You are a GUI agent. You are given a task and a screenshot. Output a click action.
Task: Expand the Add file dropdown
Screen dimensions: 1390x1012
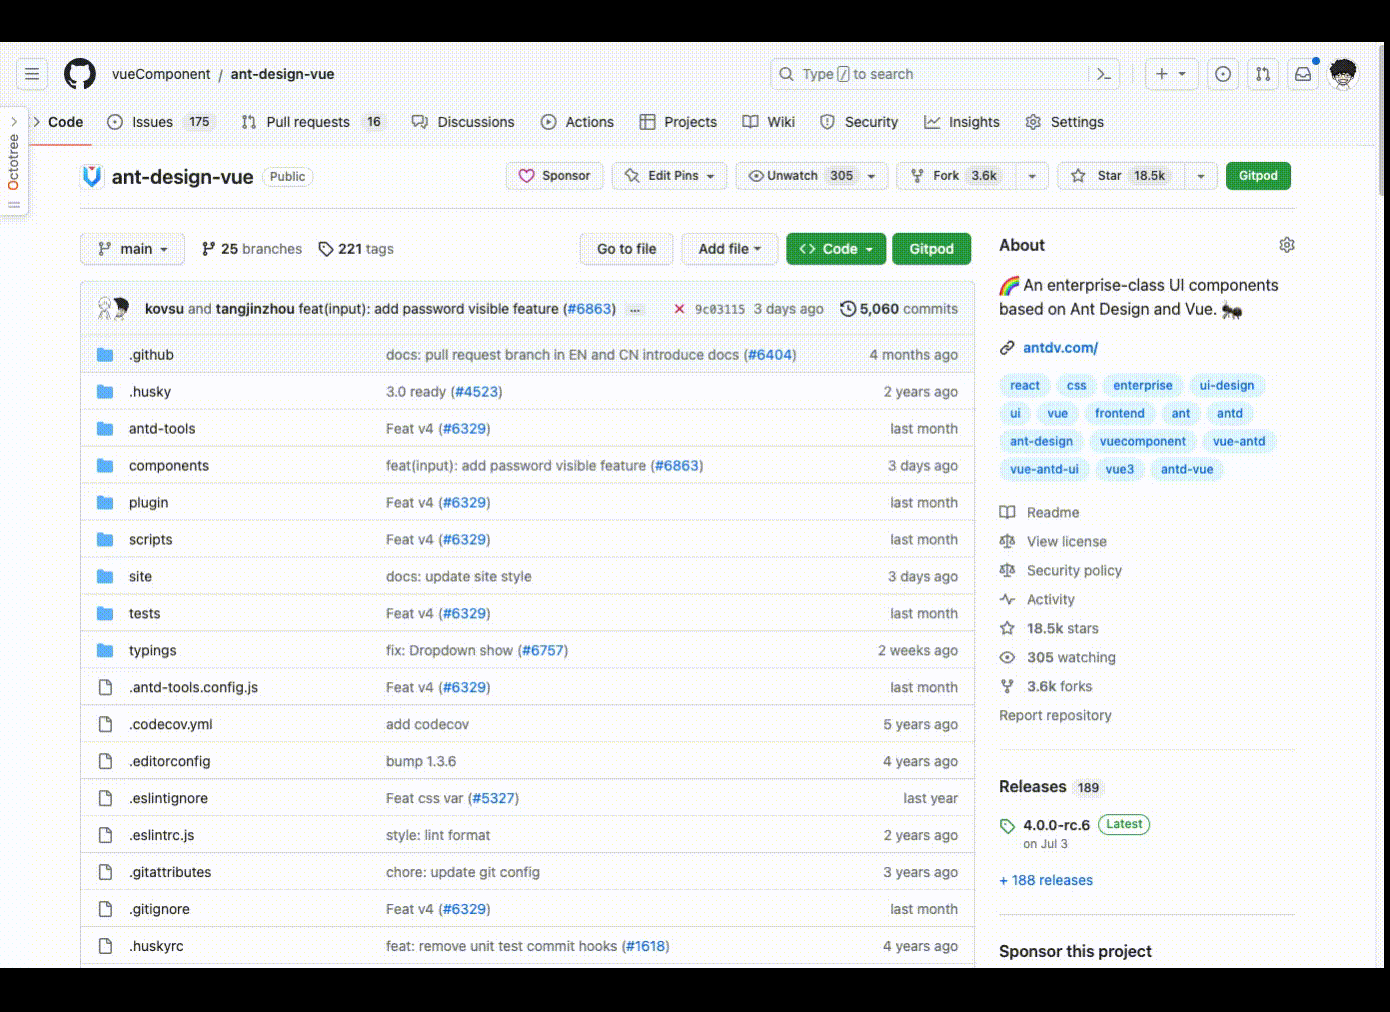pyautogui.click(x=729, y=248)
